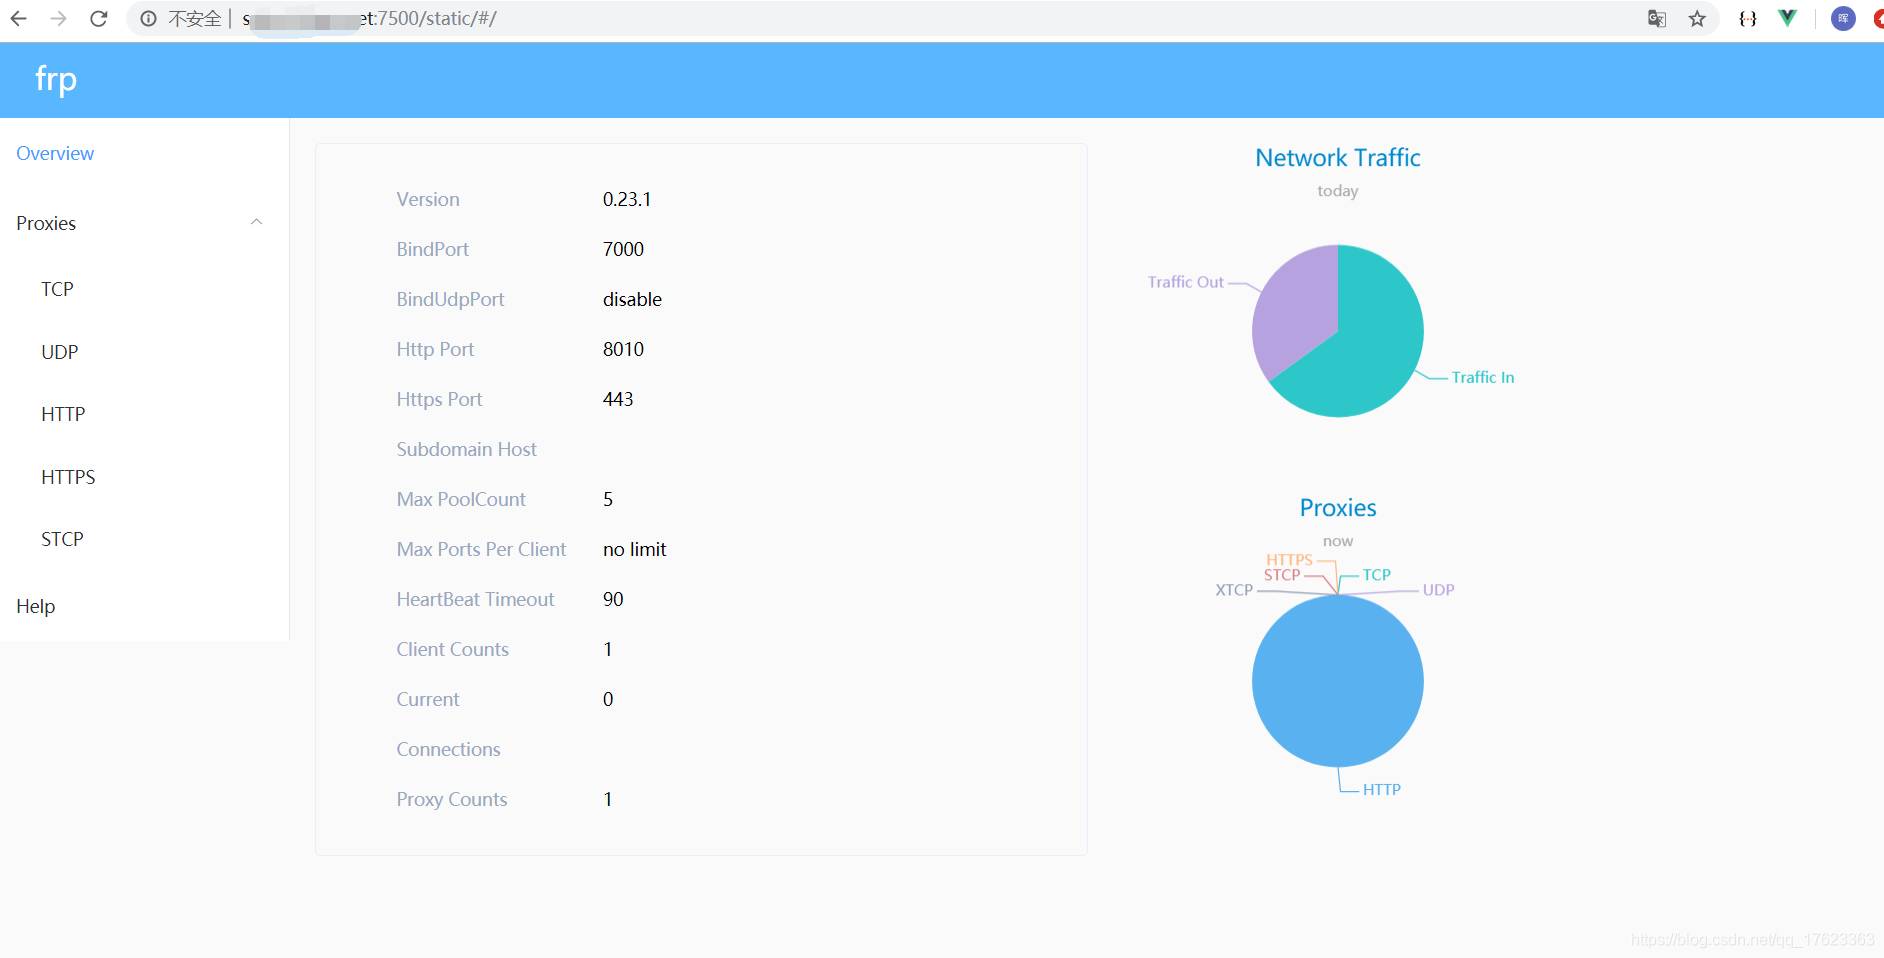Click the browser forward arrow
The width and height of the screenshot is (1884, 958).
[58, 19]
